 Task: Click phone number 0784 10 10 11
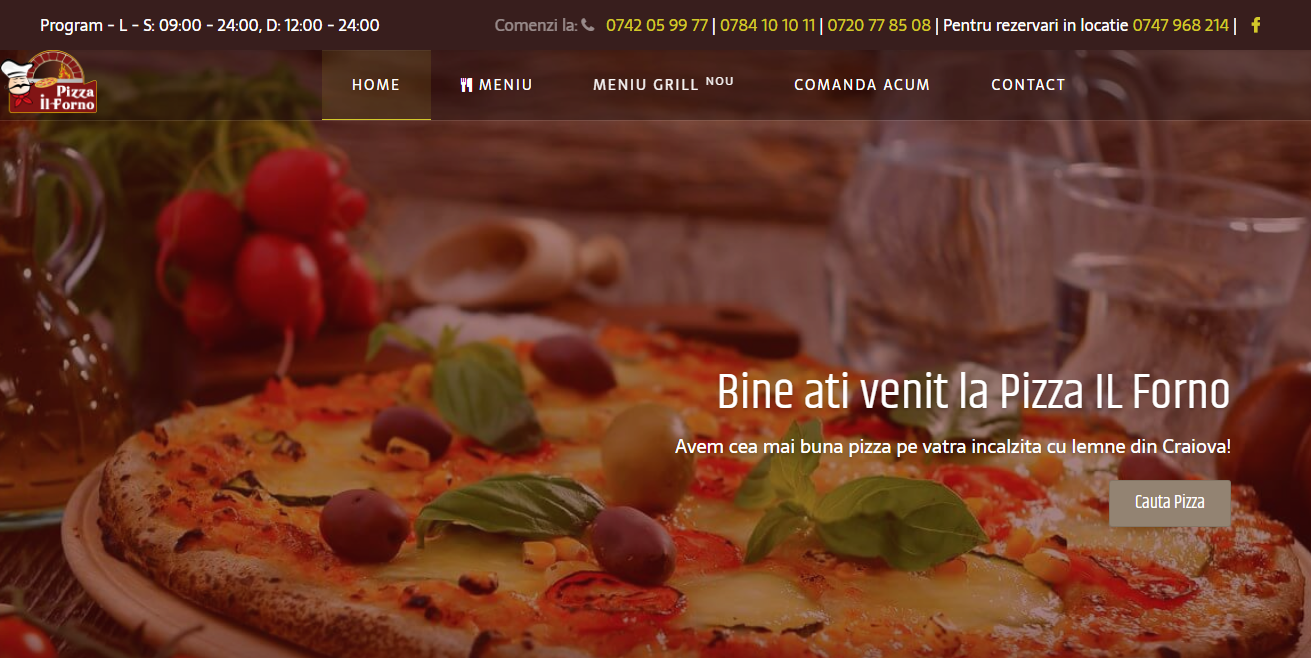[767, 25]
